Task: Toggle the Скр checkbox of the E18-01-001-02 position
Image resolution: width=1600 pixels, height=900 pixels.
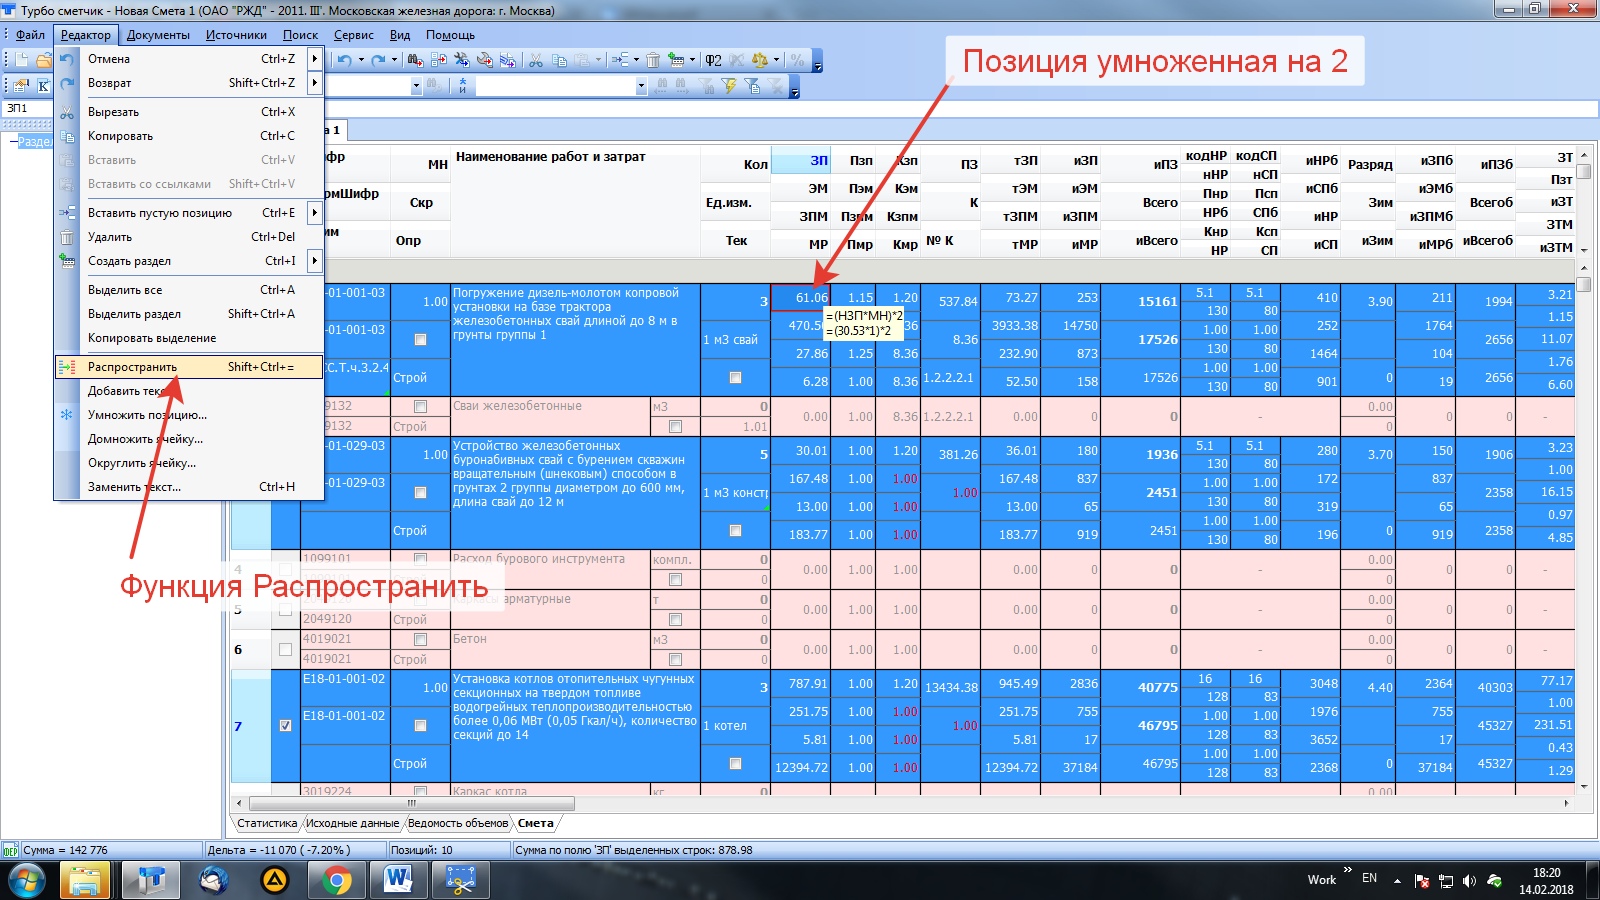Action: (420, 725)
